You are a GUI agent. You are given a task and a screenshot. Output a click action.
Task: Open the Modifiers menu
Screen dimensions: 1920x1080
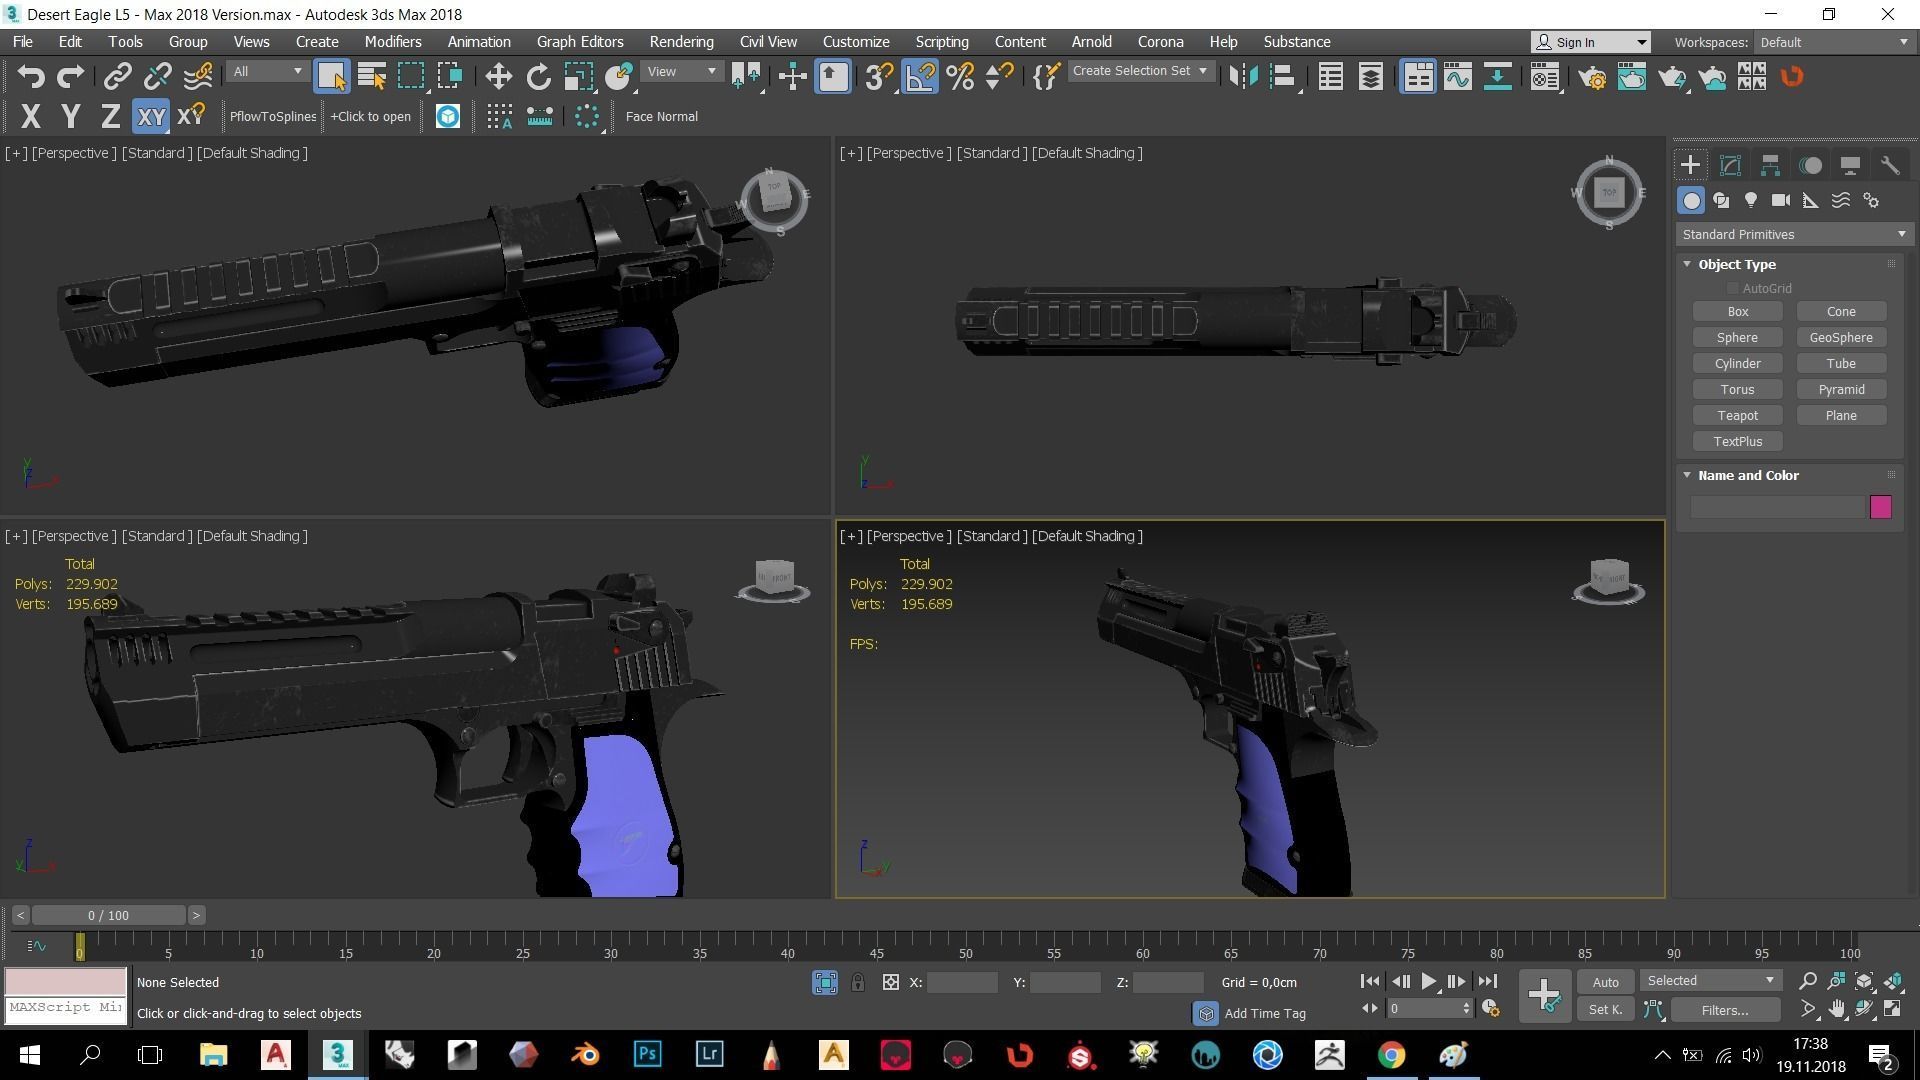tap(392, 42)
